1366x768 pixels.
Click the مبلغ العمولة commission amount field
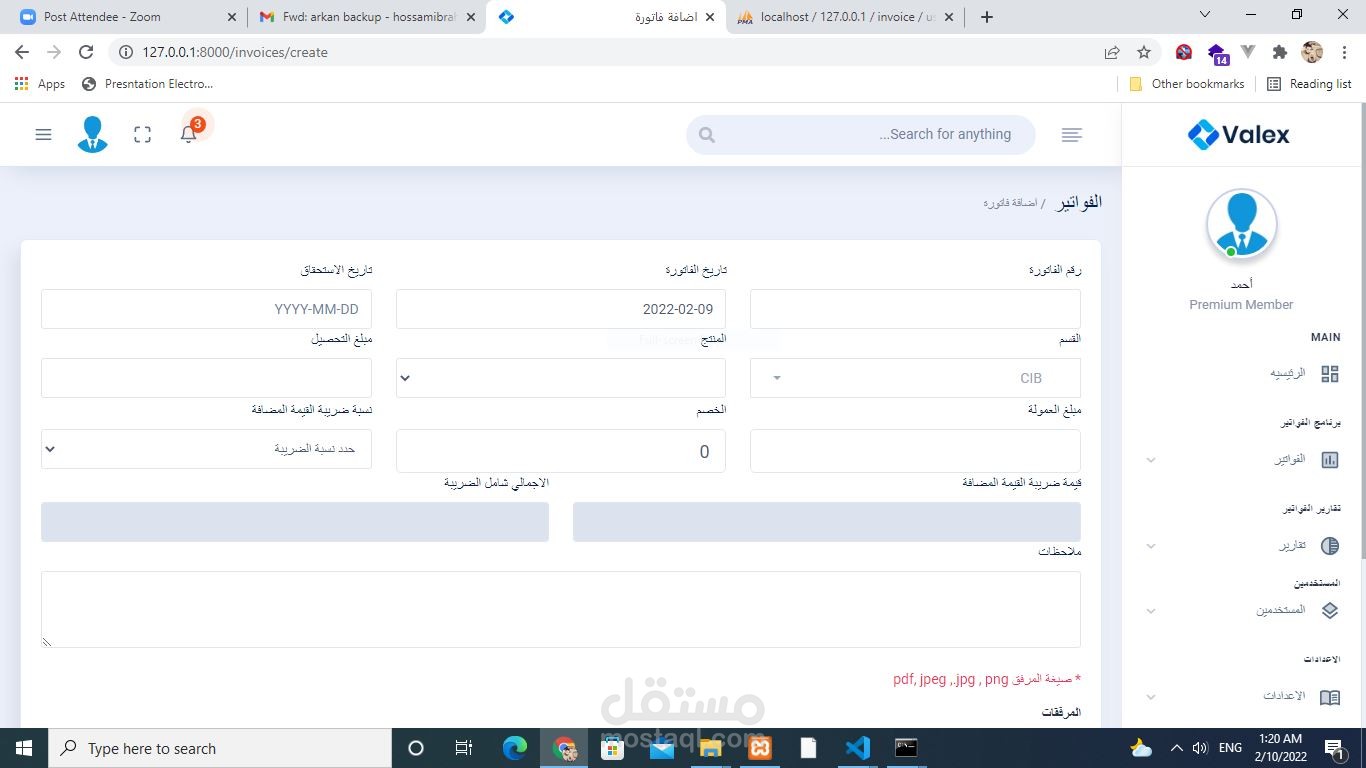pos(915,451)
